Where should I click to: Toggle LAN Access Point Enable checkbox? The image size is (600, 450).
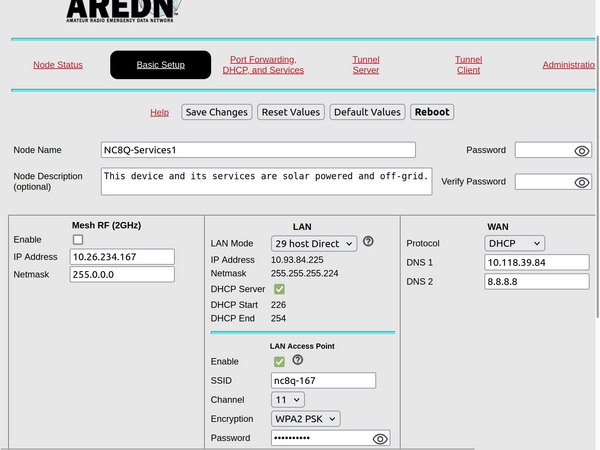coord(279,362)
